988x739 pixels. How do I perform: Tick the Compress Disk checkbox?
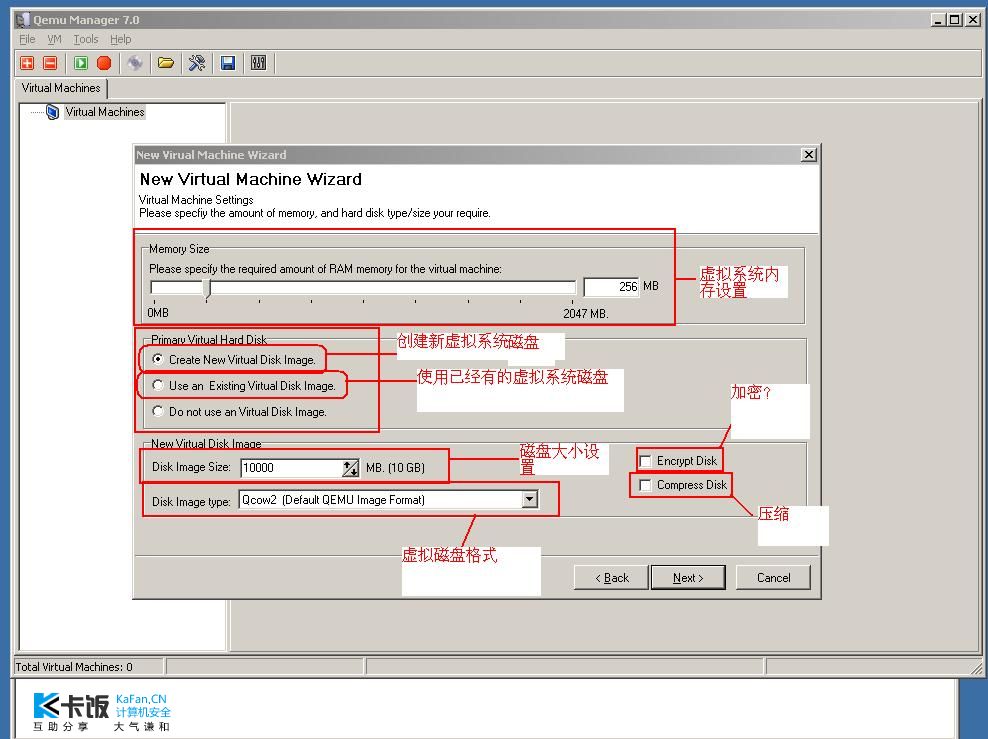pyautogui.click(x=645, y=485)
